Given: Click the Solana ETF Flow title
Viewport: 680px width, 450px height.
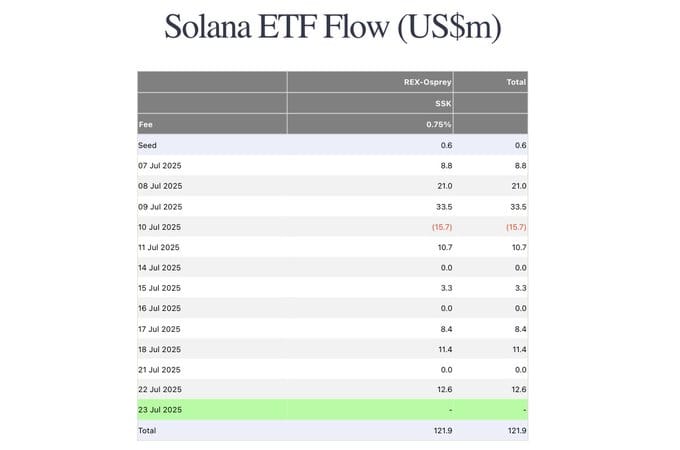Looking at the screenshot, I should point(333,27).
